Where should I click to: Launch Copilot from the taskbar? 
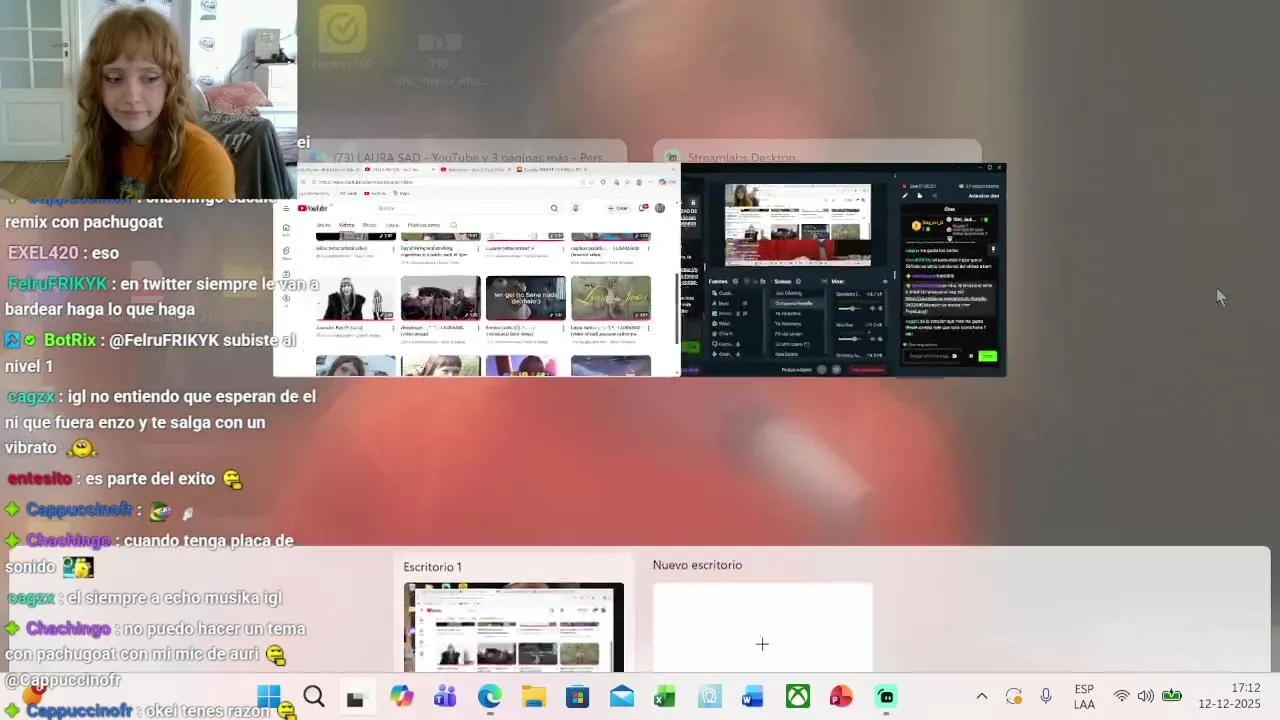[x=401, y=696]
